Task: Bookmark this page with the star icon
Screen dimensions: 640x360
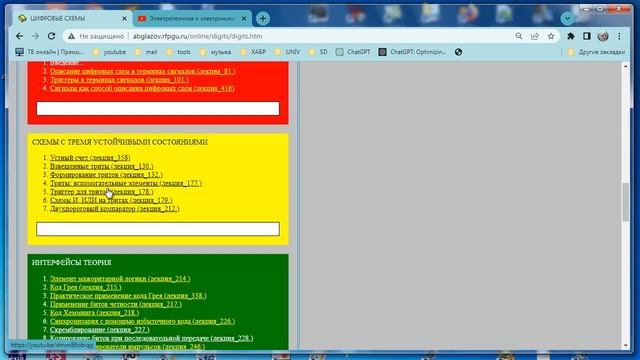Action: pyautogui.click(x=551, y=36)
